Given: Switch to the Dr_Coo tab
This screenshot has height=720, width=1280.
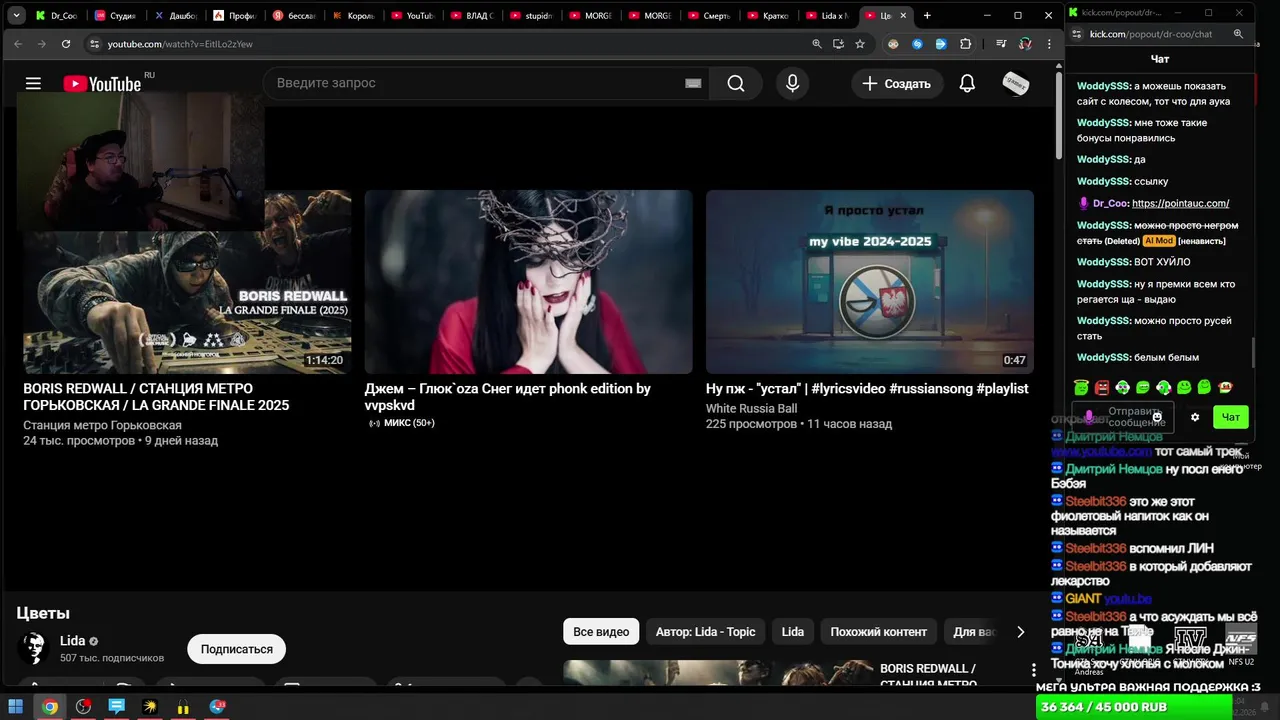Looking at the screenshot, I should coord(57,16).
